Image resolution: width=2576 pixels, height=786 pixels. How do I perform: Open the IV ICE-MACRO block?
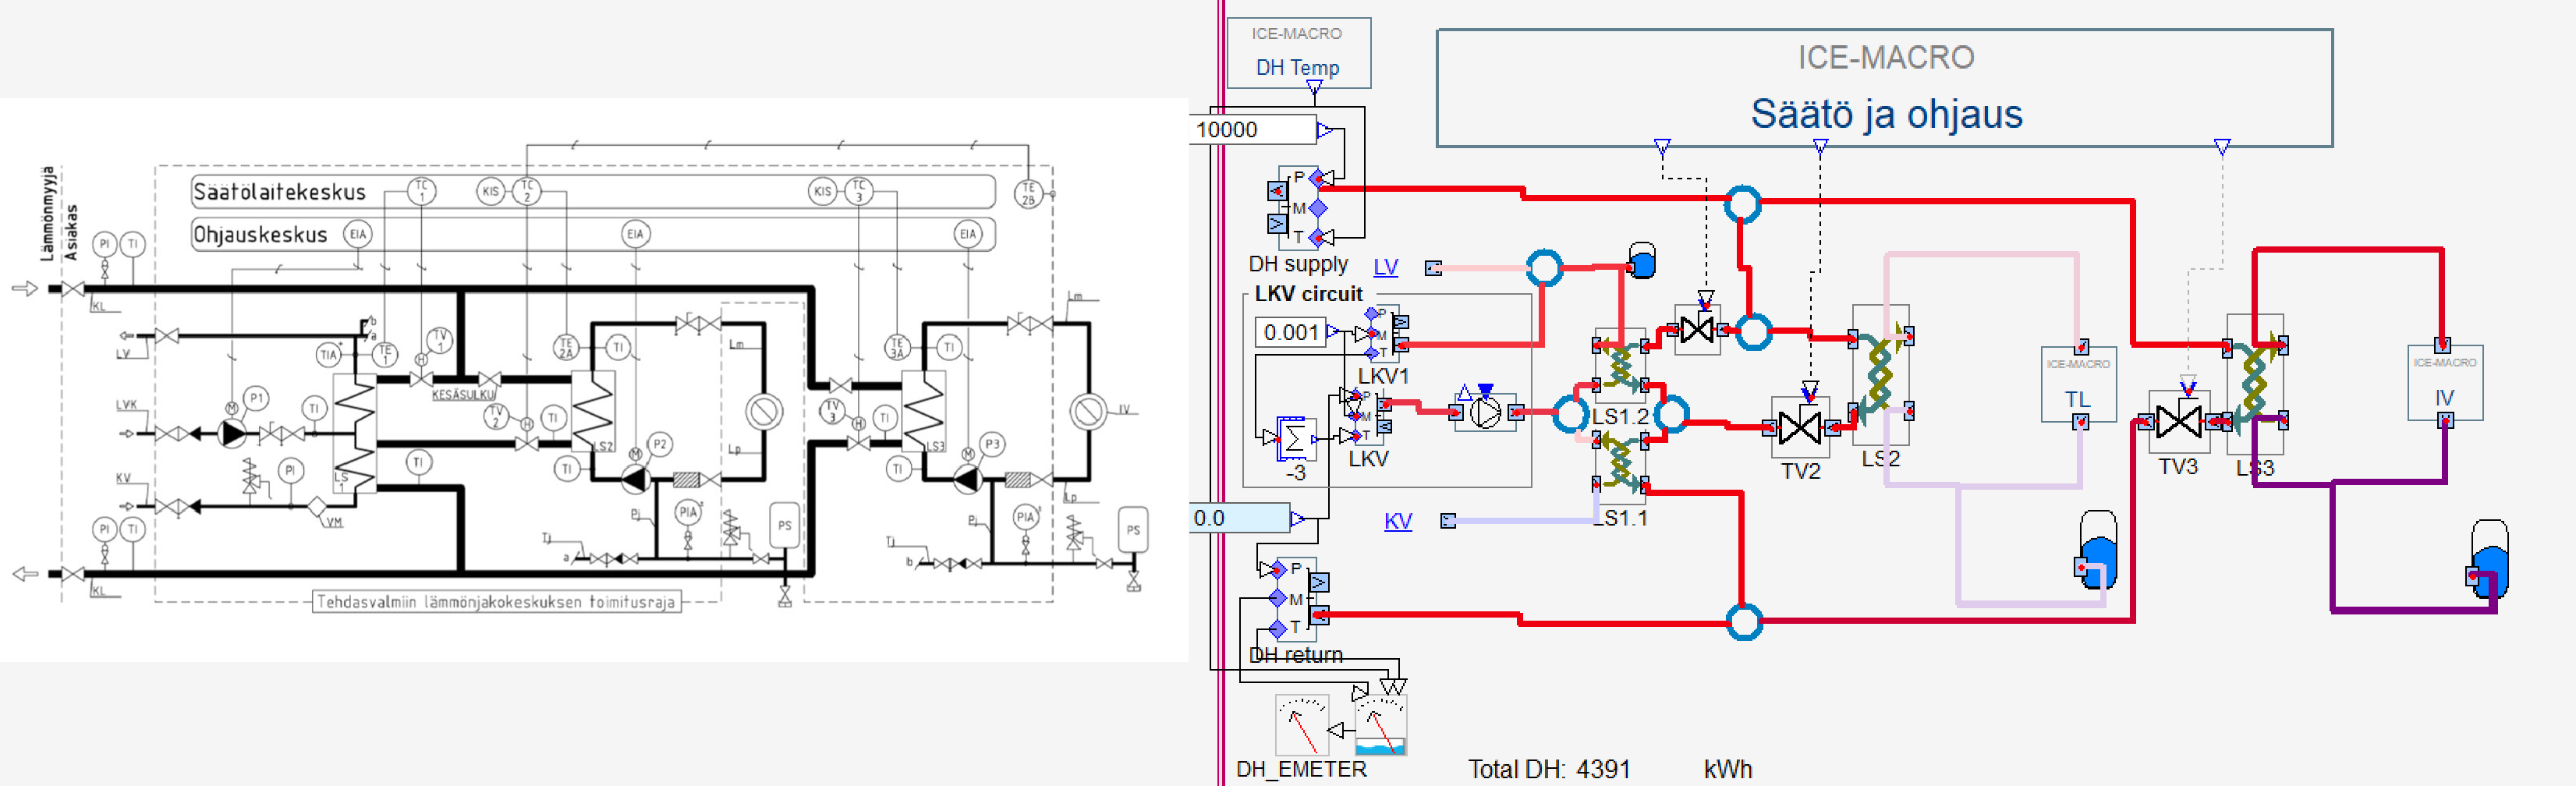pos(2444,383)
